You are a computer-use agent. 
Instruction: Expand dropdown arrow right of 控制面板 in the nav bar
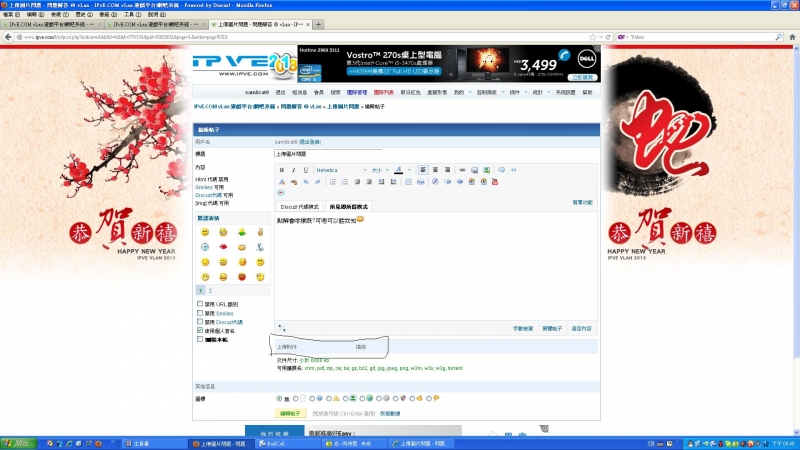point(503,92)
